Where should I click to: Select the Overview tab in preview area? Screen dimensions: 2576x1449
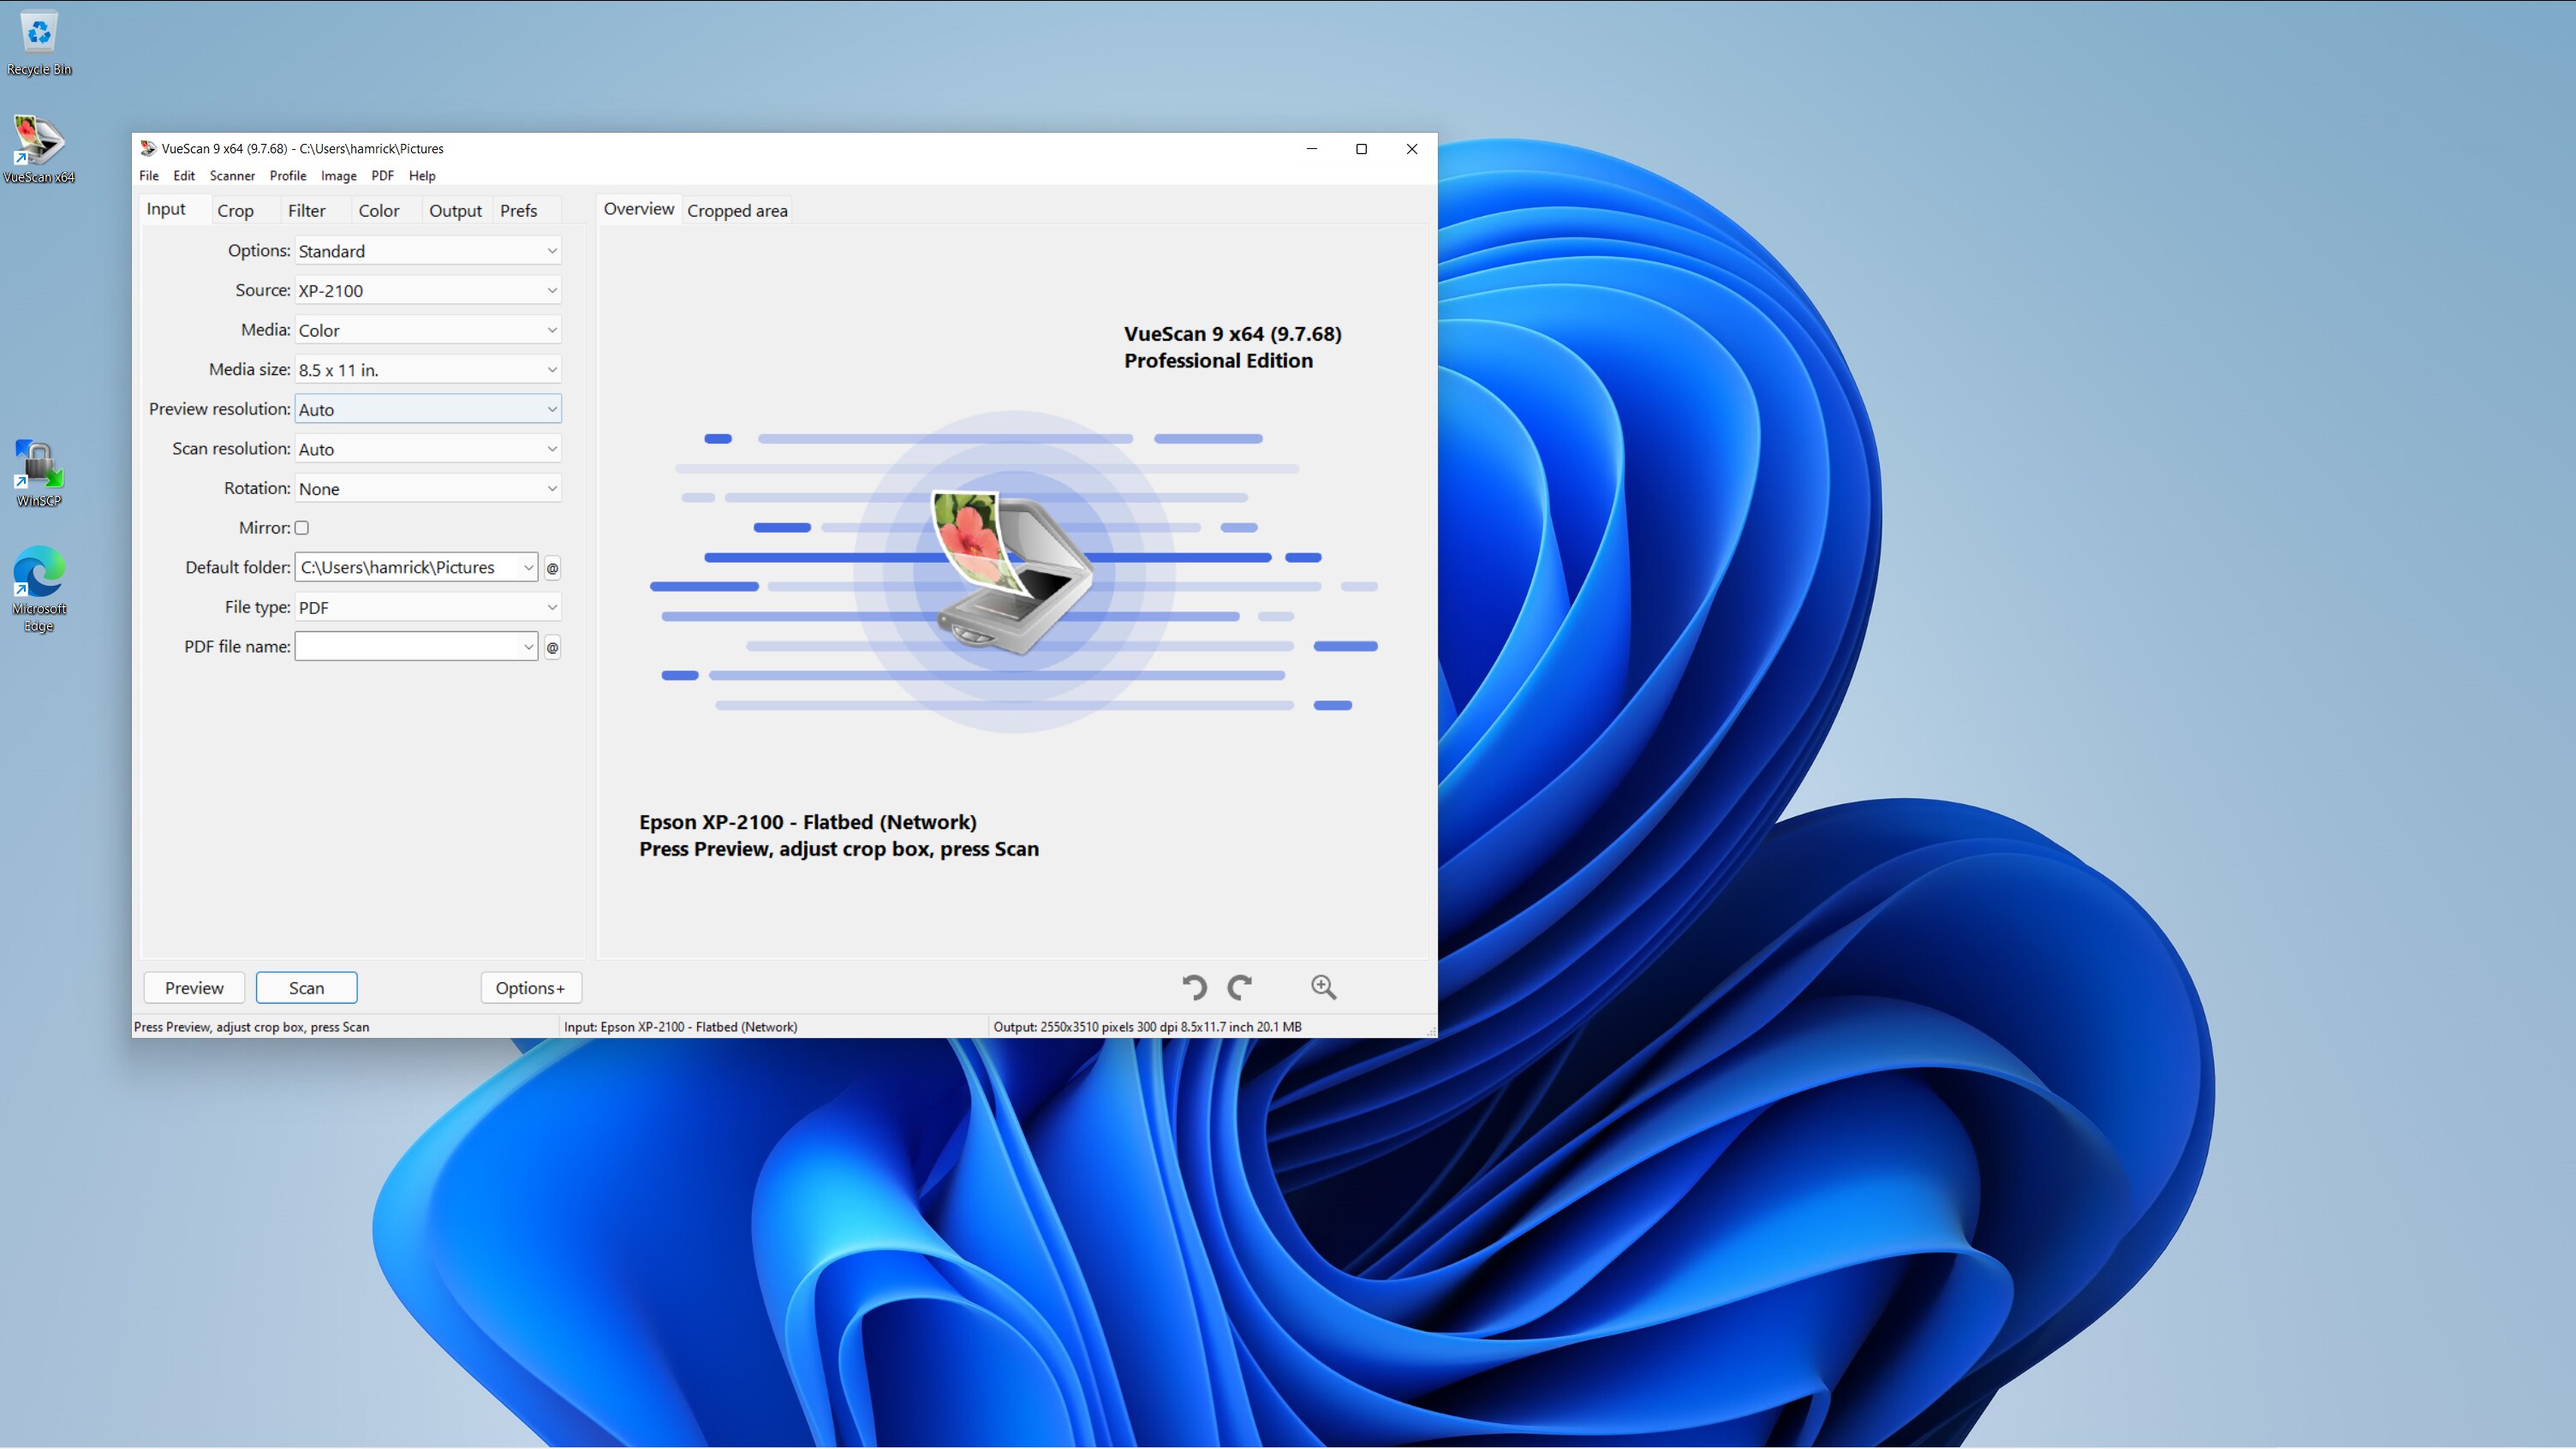639,209
